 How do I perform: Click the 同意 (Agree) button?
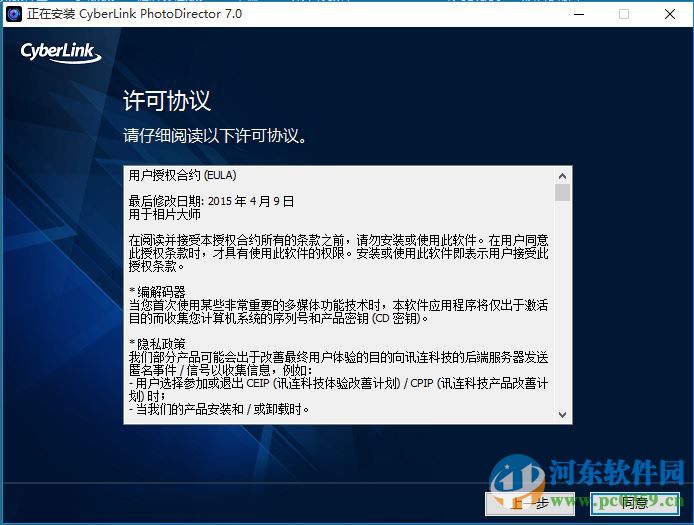click(635, 504)
